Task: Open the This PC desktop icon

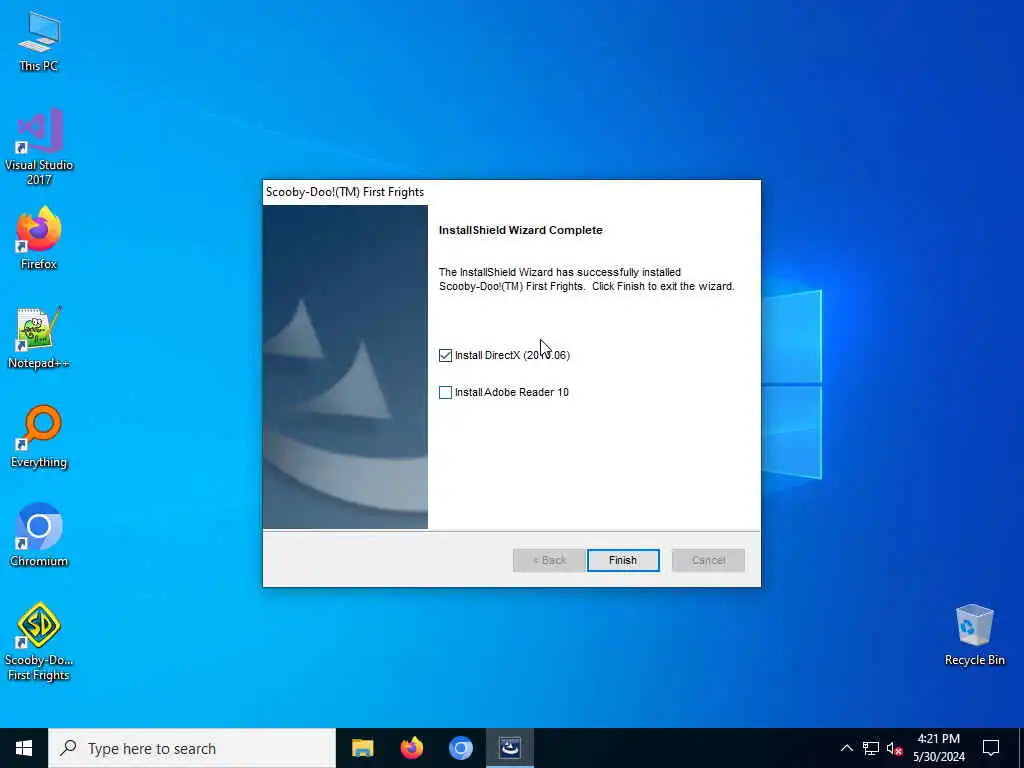Action: tap(39, 41)
